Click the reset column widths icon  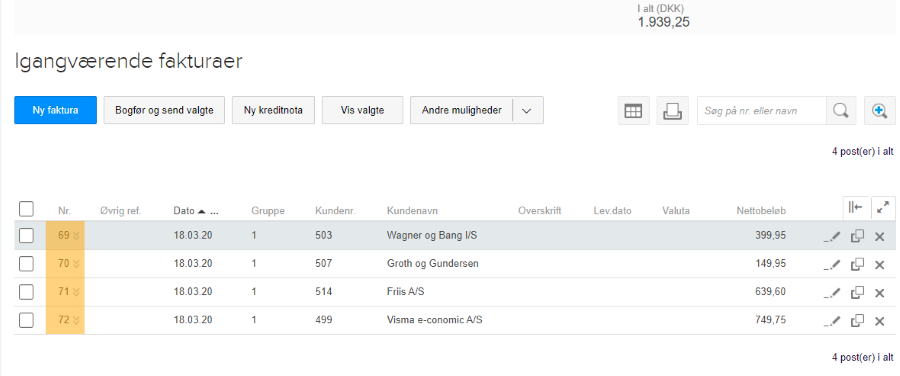pyautogui.click(x=856, y=208)
